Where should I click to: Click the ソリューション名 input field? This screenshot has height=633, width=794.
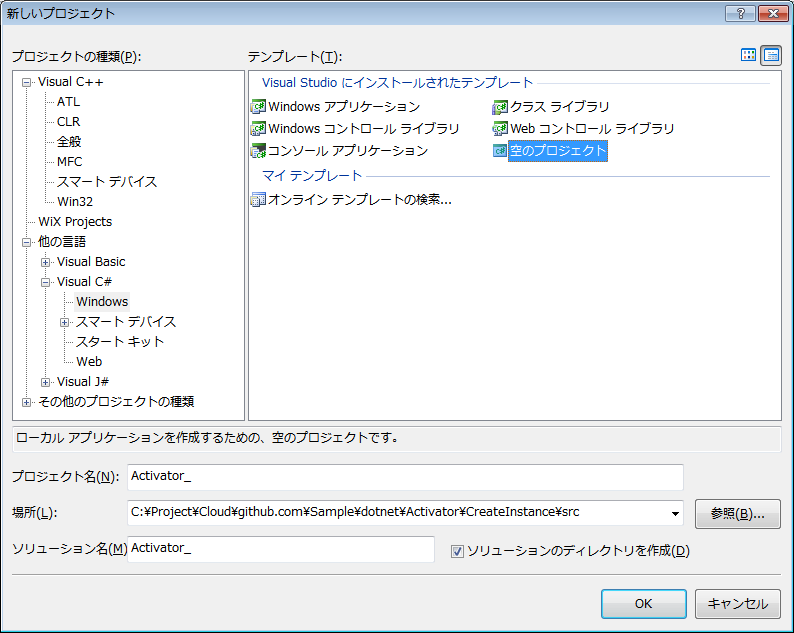click(281, 549)
